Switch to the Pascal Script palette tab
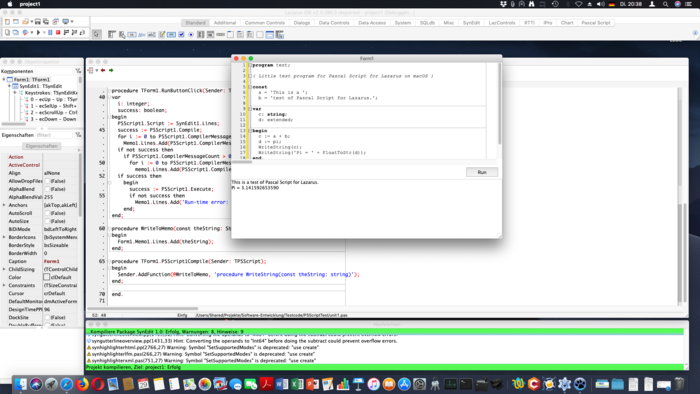 (596, 23)
